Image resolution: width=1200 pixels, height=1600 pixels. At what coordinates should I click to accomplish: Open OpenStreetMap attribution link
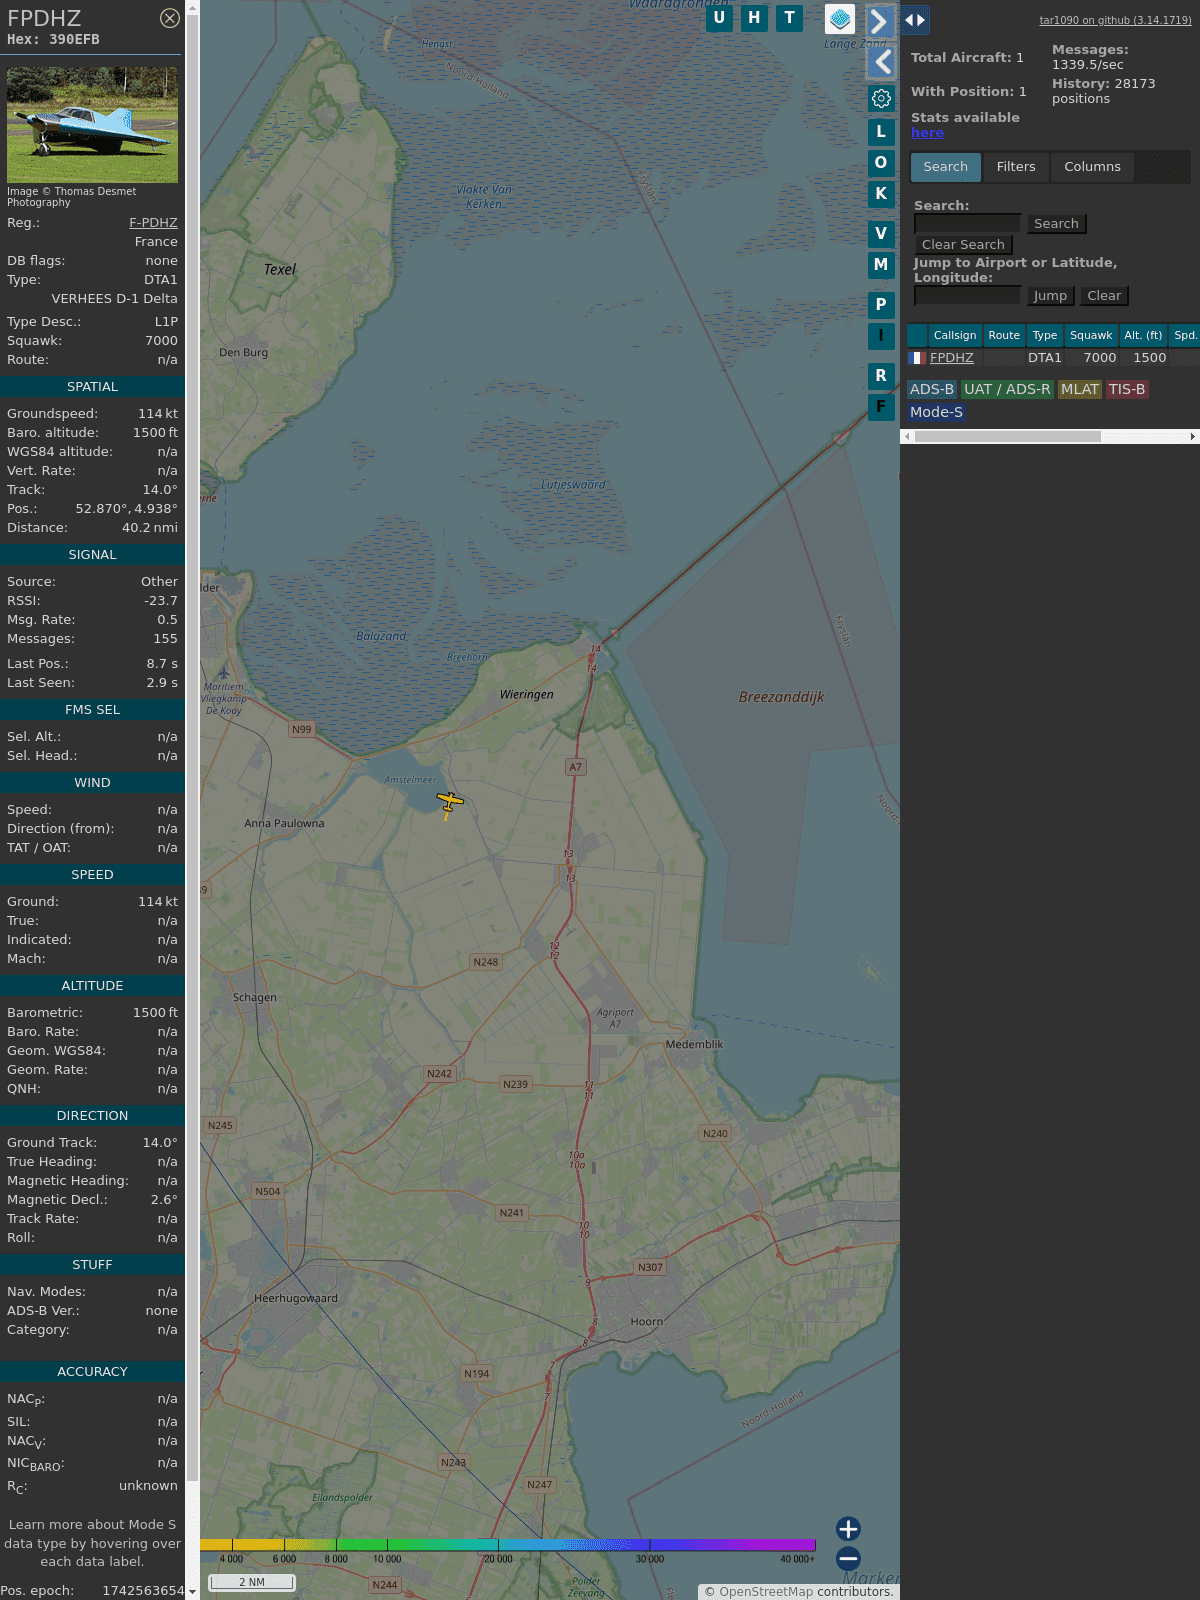click(x=766, y=1592)
